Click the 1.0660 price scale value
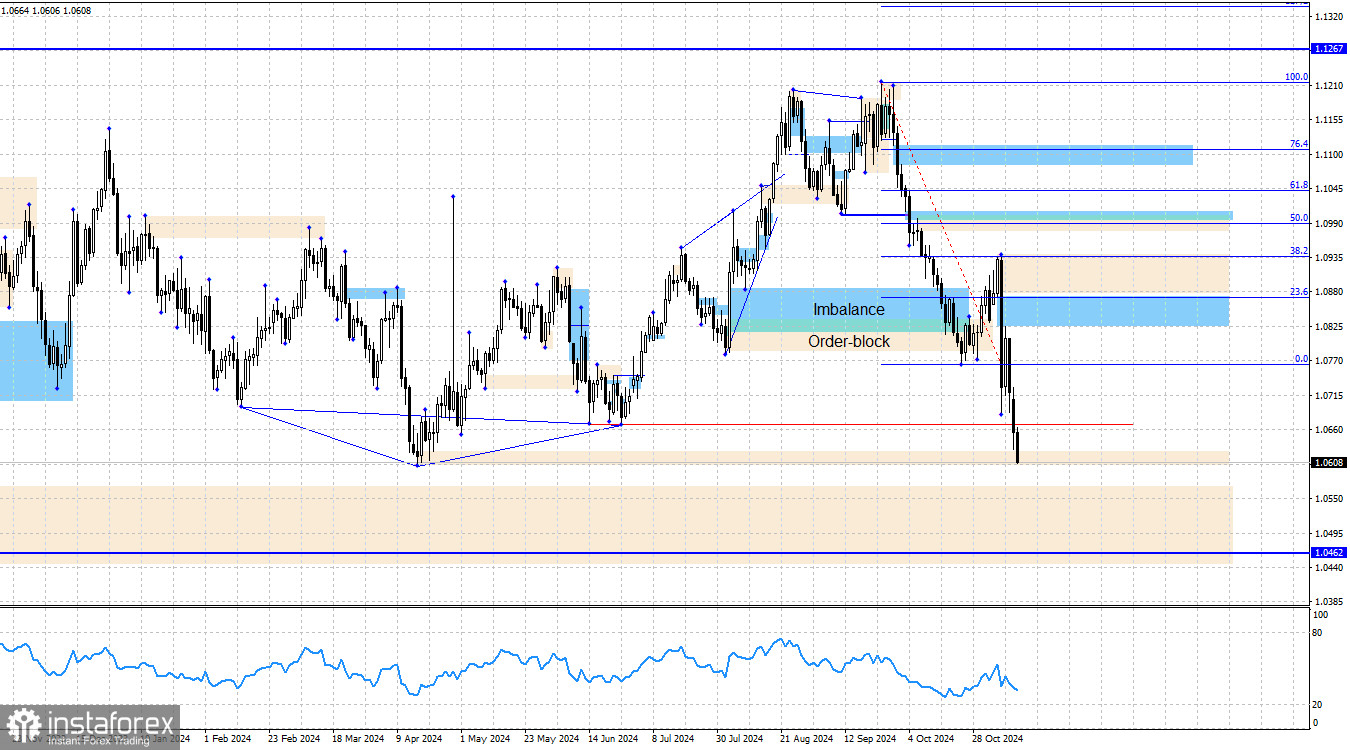The width and height of the screenshot is (1350, 750). point(1330,430)
